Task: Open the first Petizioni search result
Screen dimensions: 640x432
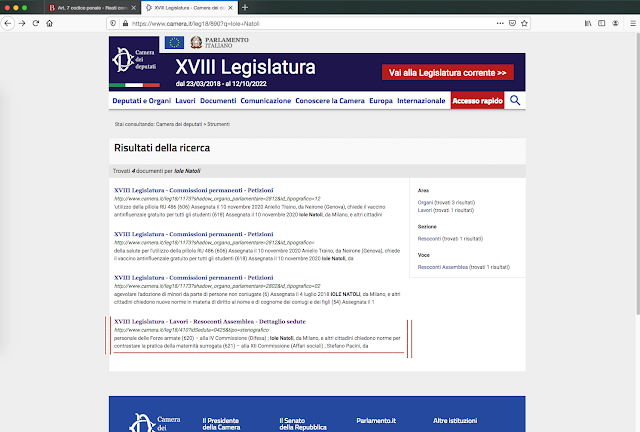Action: pyautogui.click(x=193, y=190)
